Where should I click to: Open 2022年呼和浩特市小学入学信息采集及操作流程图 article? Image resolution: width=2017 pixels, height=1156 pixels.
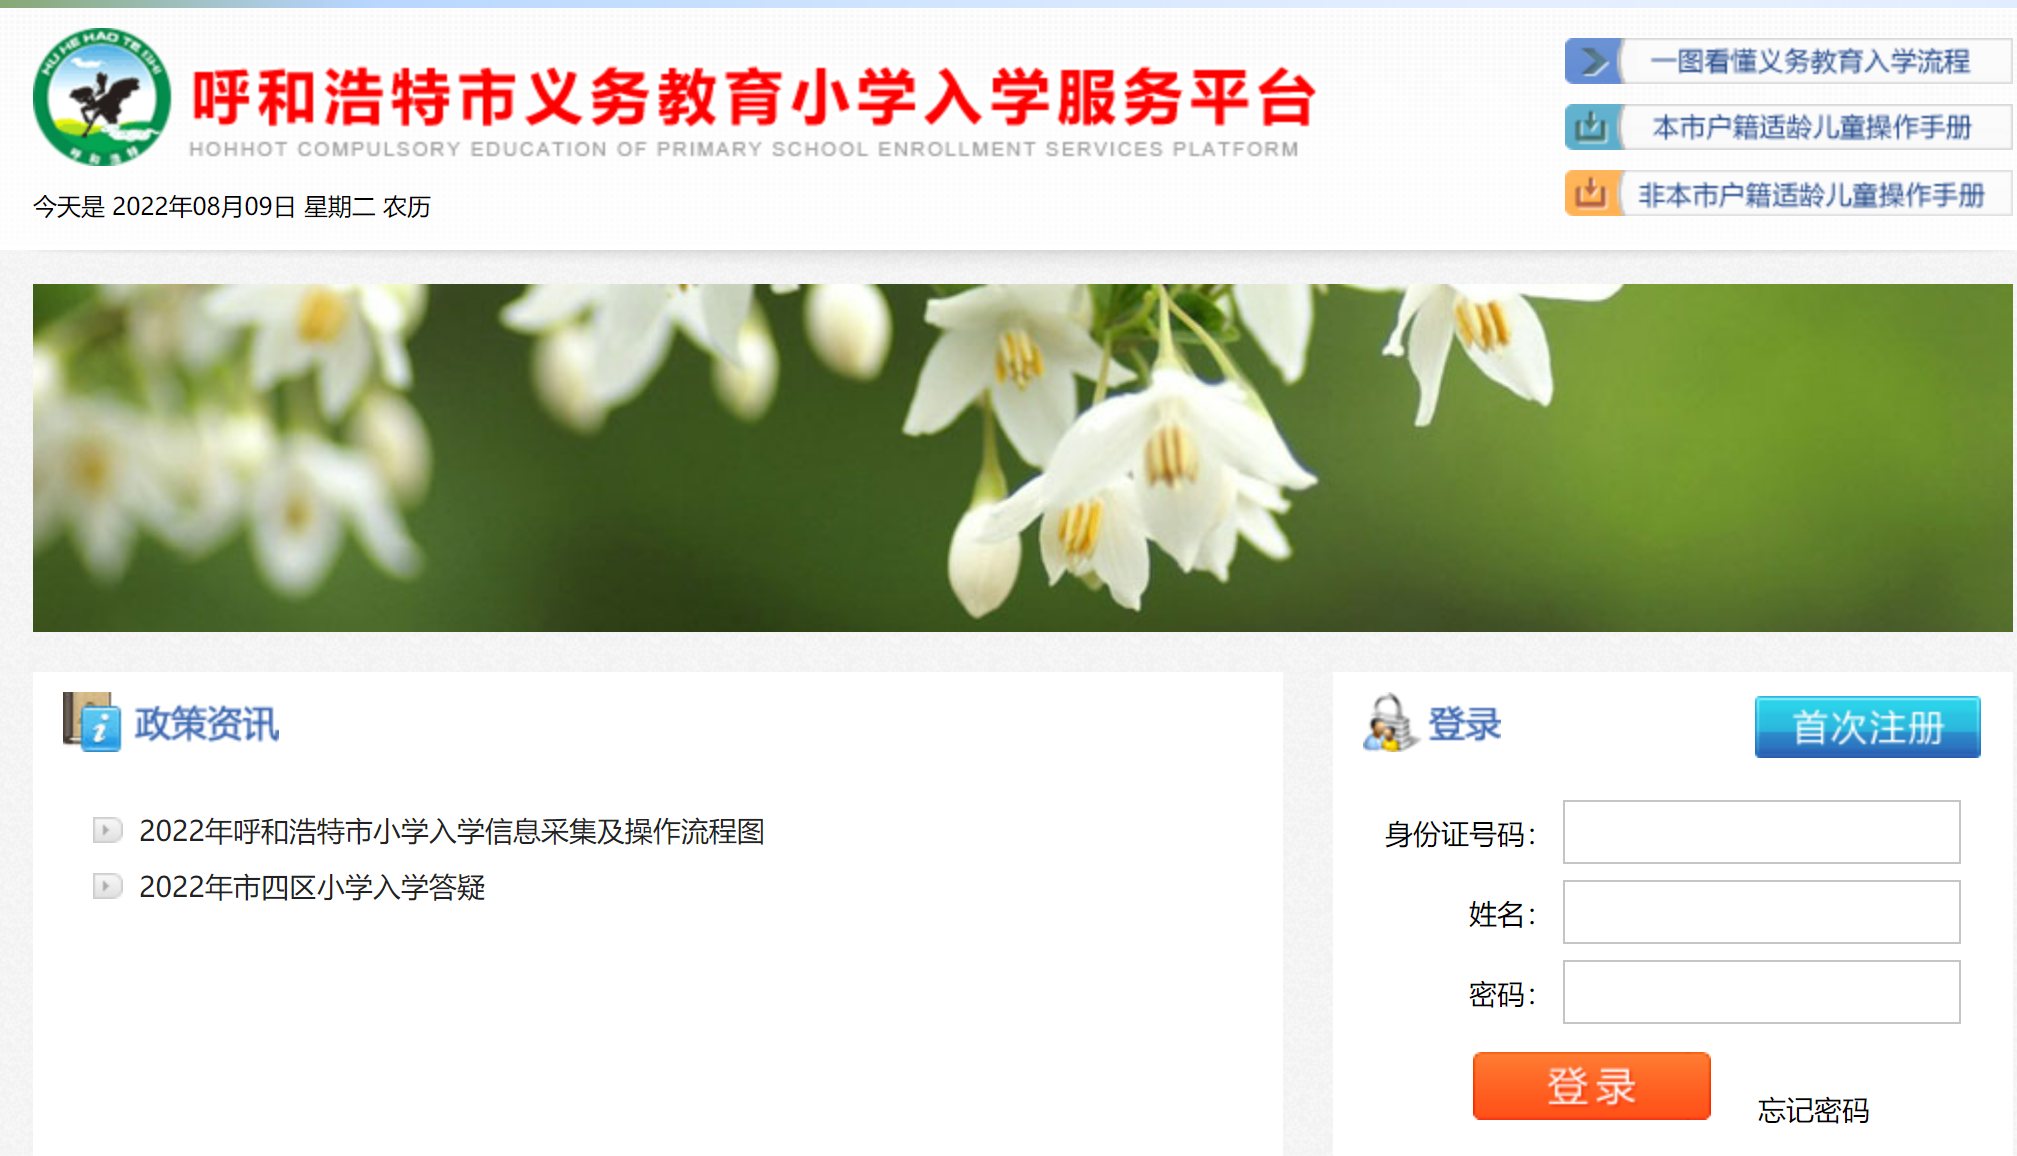[452, 831]
